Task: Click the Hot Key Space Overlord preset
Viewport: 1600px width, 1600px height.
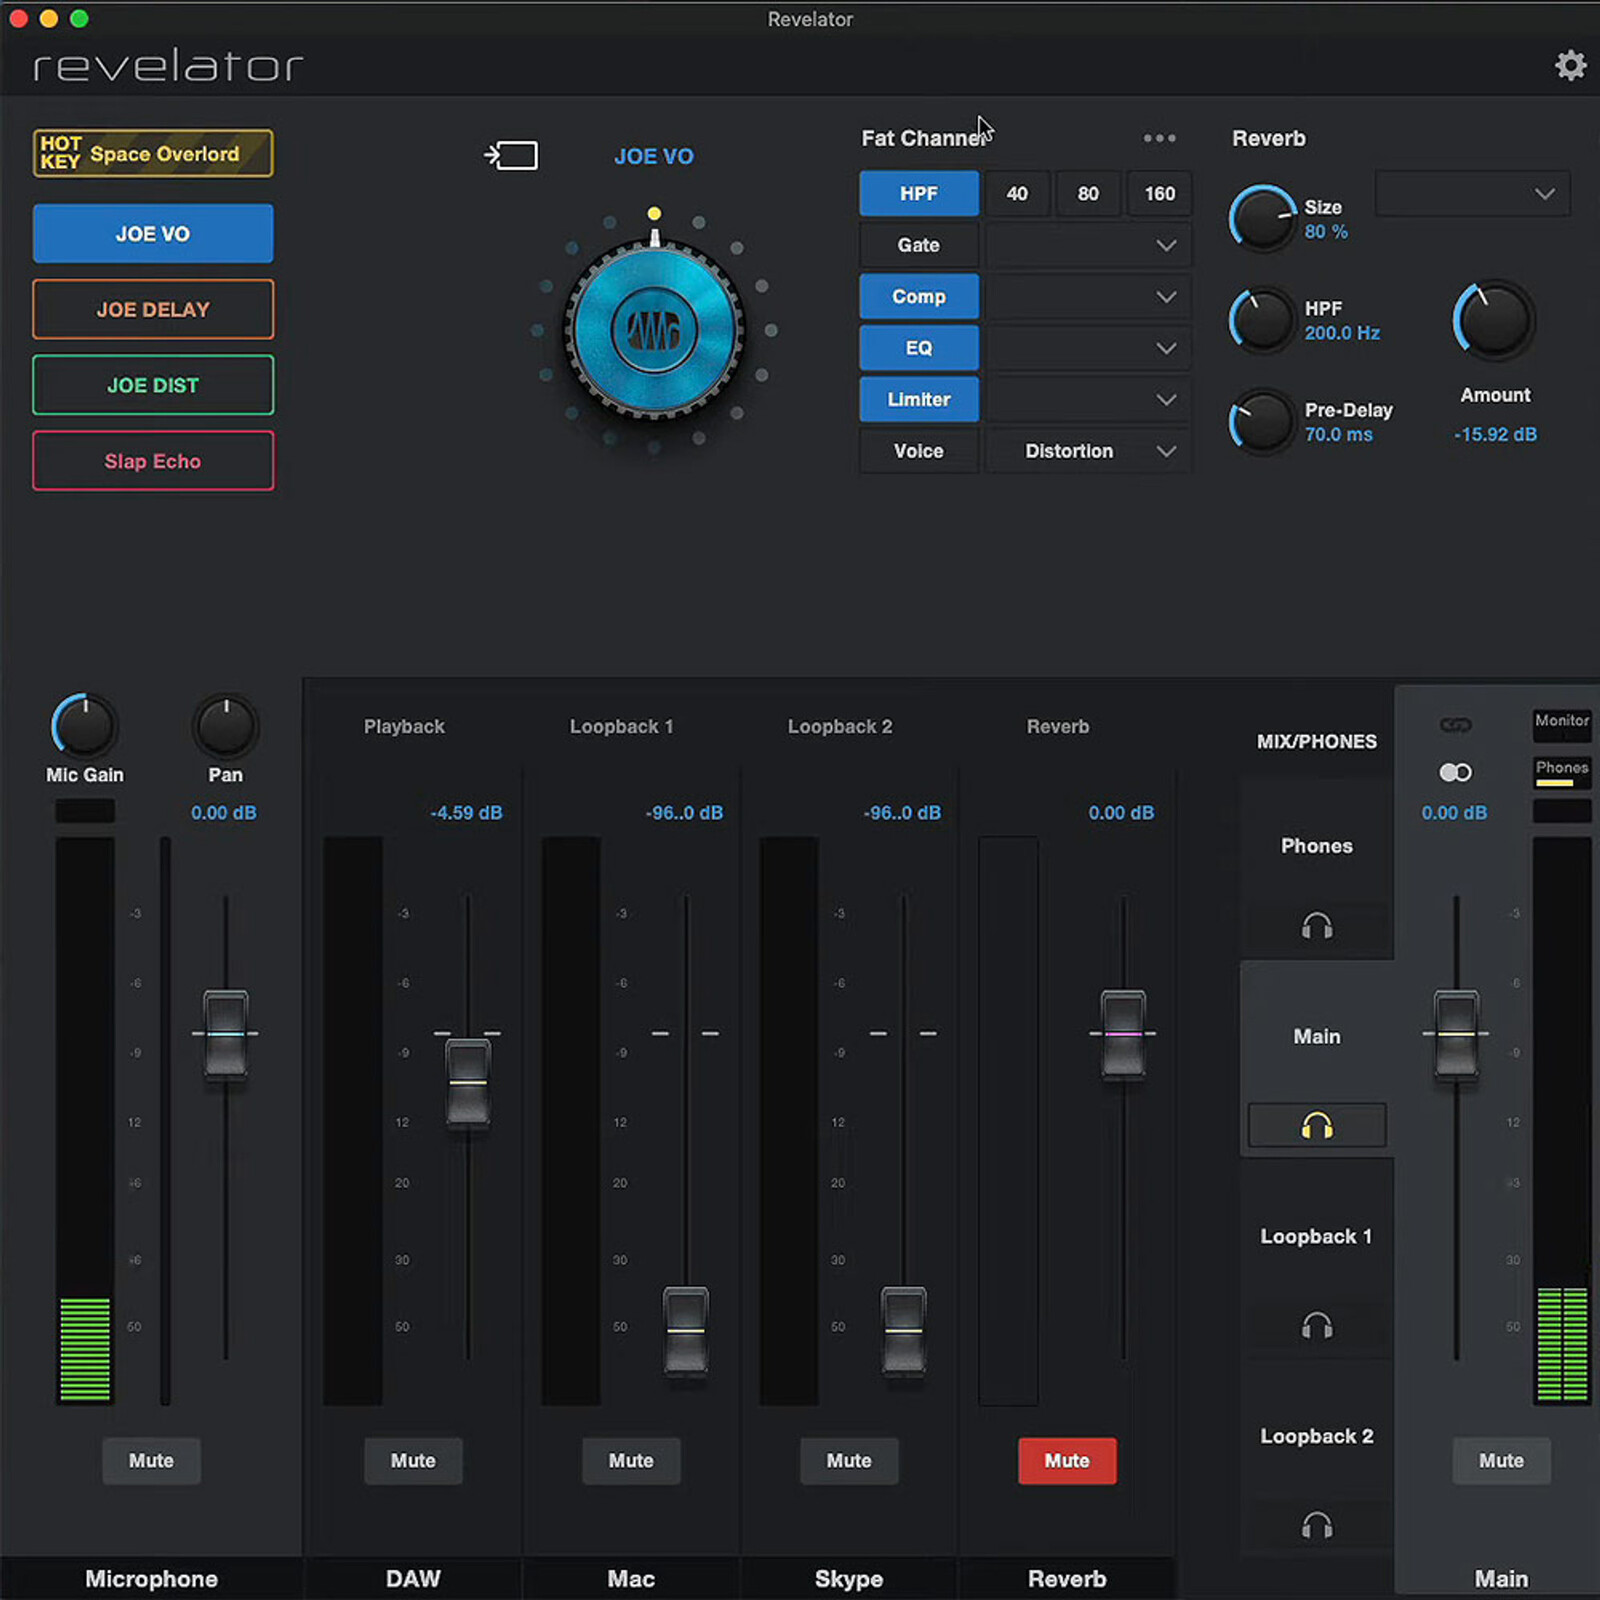Action: (x=153, y=153)
